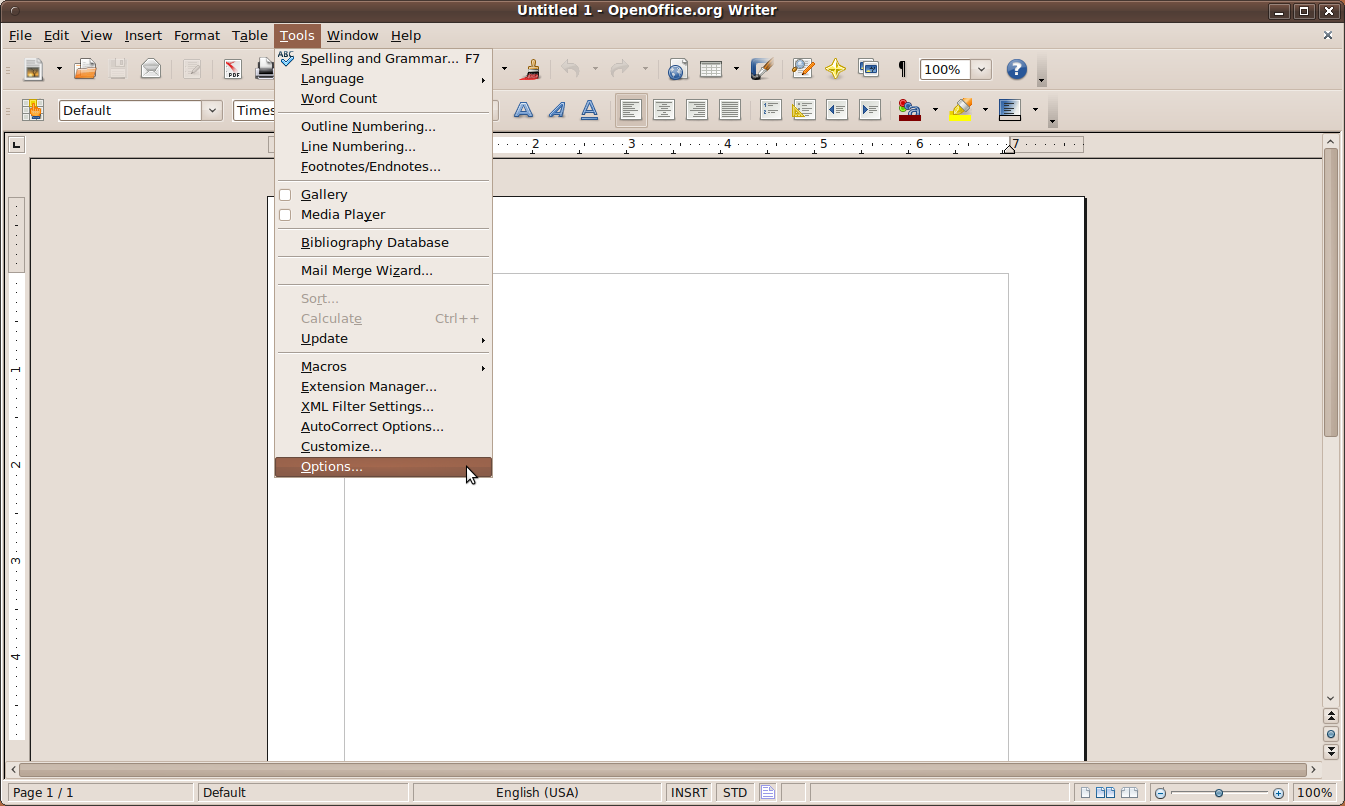This screenshot has height=806, width=1345.
Task: Toggle nonprinting characters pilcrow icon
Action: (902, 69)
